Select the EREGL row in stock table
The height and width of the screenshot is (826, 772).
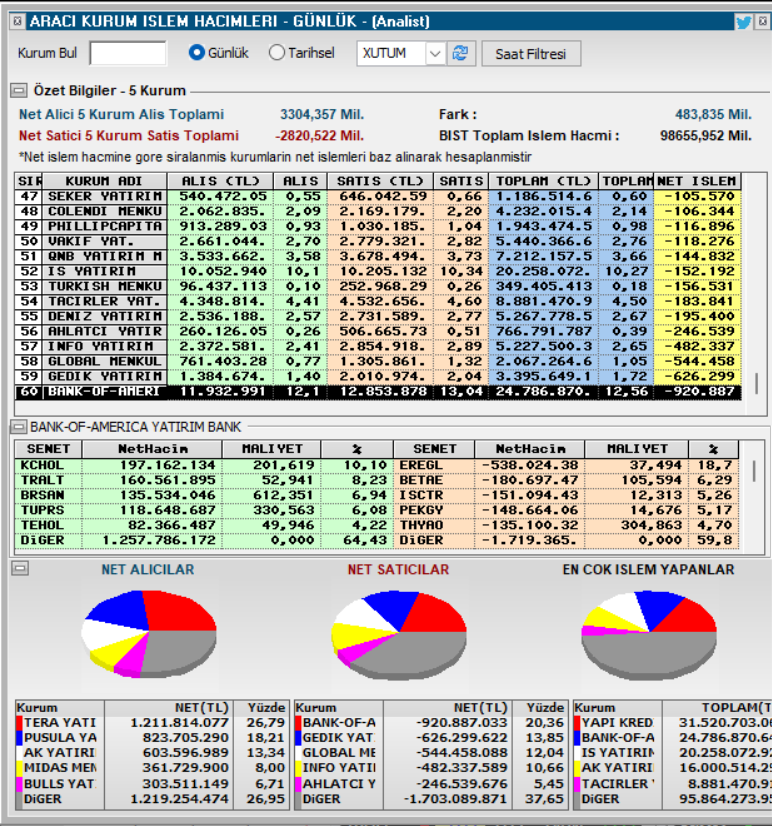tap(566, 465)
